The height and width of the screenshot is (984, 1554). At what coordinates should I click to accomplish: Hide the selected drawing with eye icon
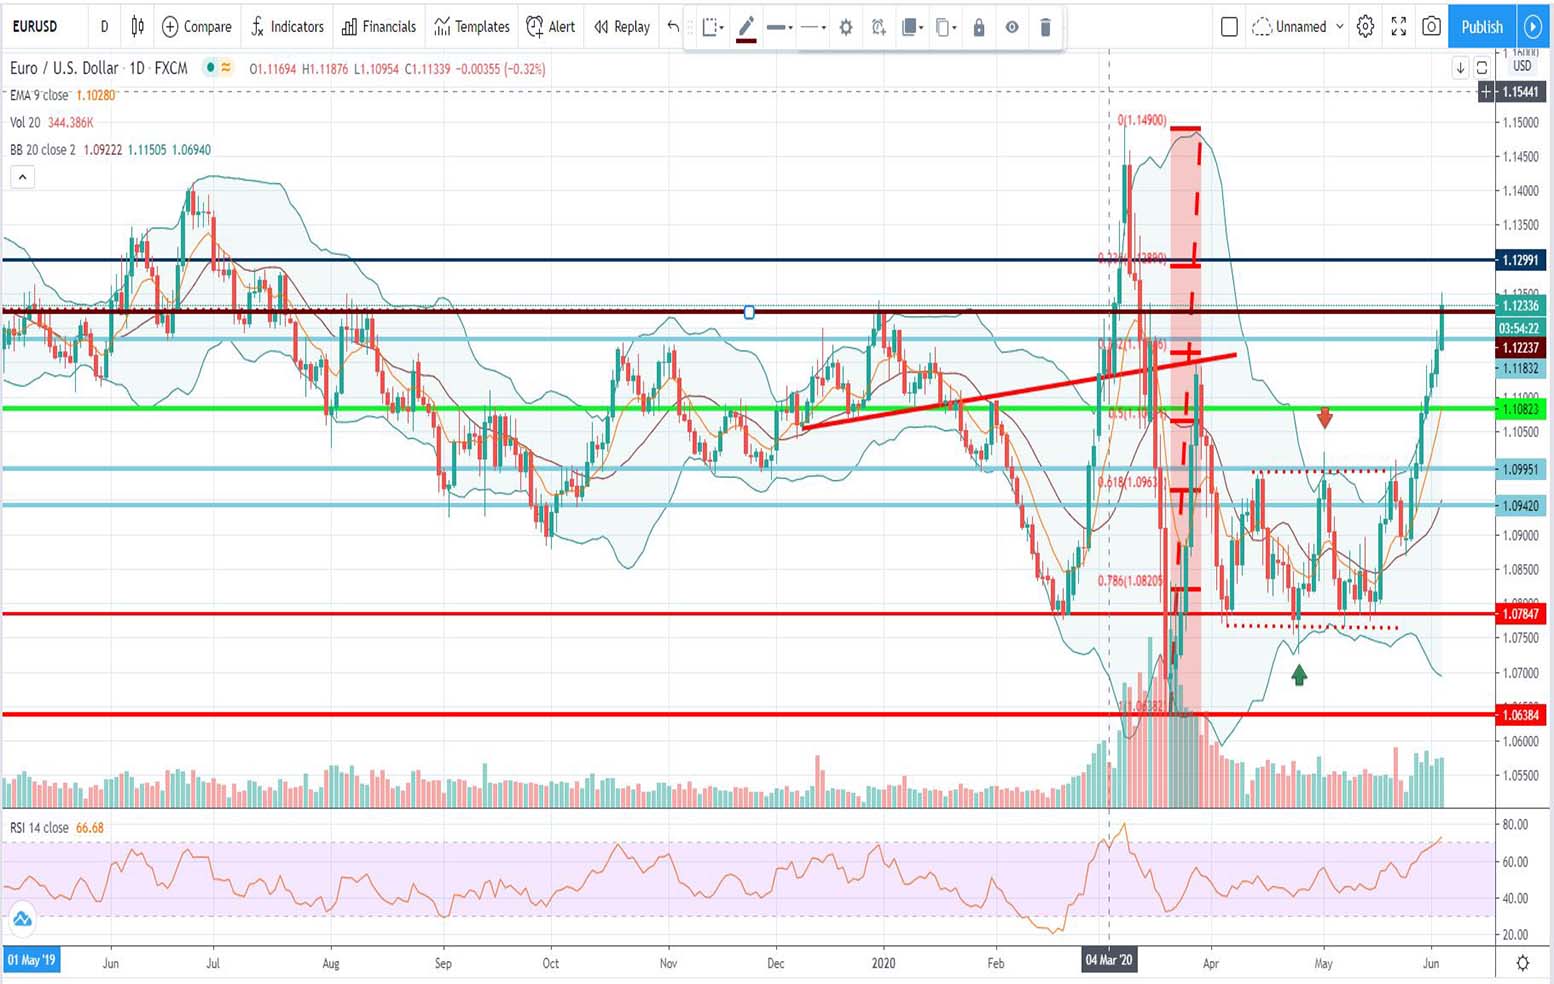coord(1012,27)
